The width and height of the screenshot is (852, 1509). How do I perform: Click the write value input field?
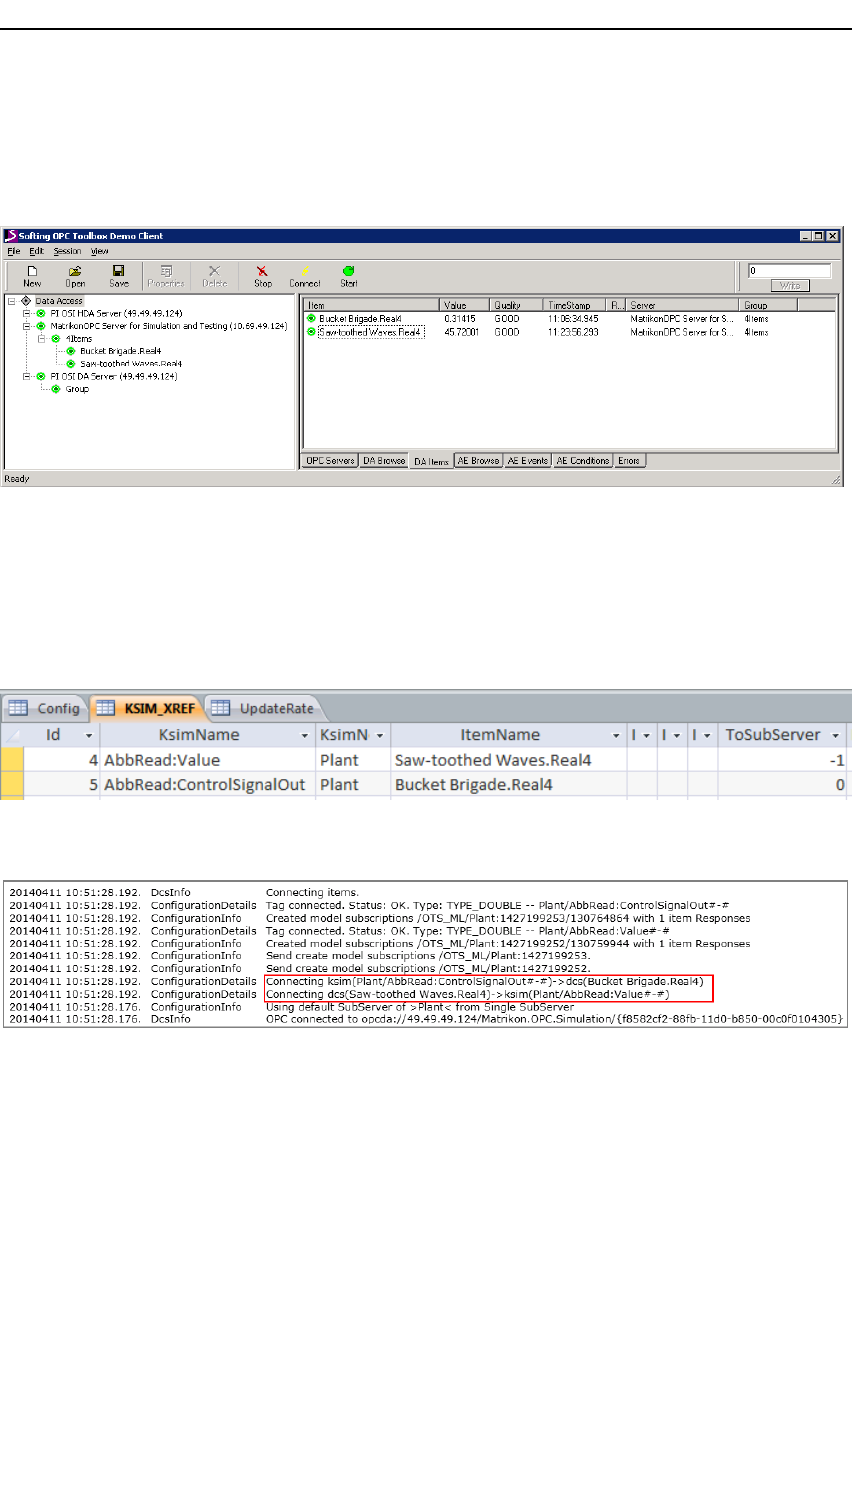point(790,271)
